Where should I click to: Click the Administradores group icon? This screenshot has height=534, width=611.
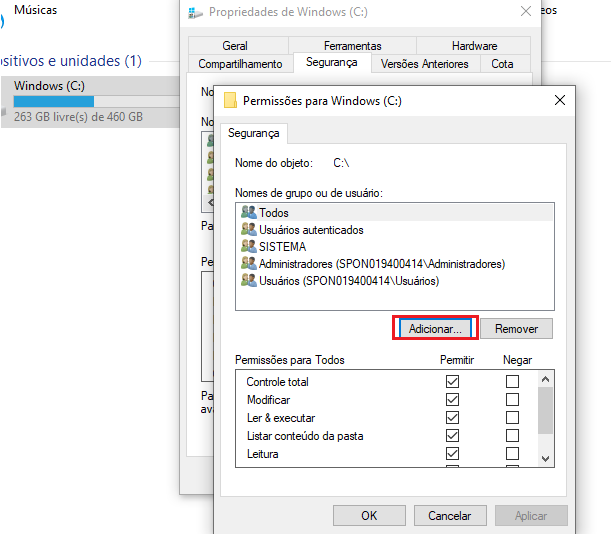(249, 263)
